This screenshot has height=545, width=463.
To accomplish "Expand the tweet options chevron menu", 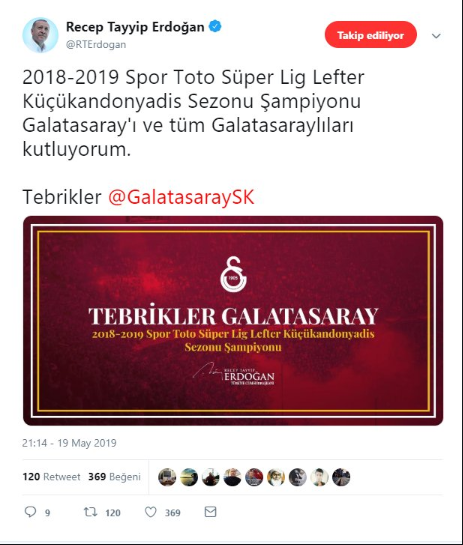I will coord(436,35).
